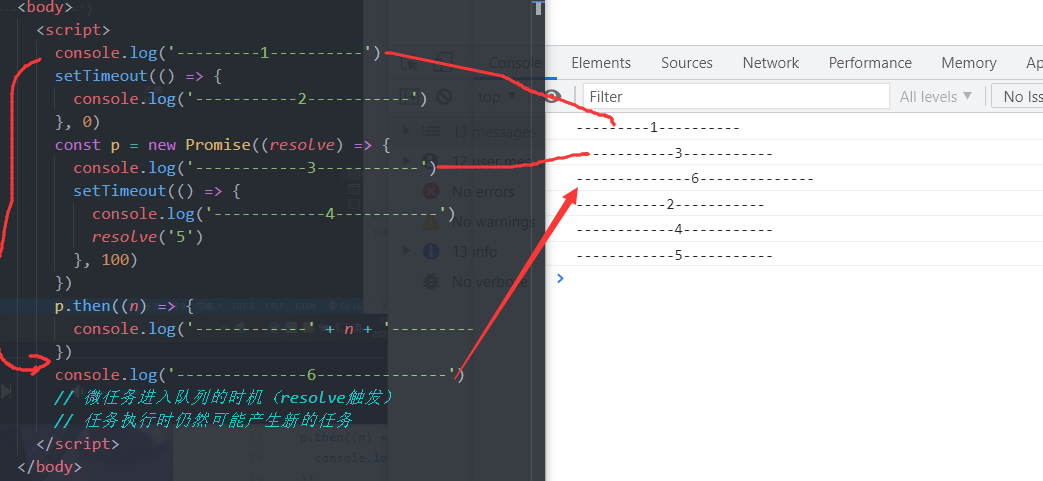Click the user avatar icon for user messages

tap(431, 161)
